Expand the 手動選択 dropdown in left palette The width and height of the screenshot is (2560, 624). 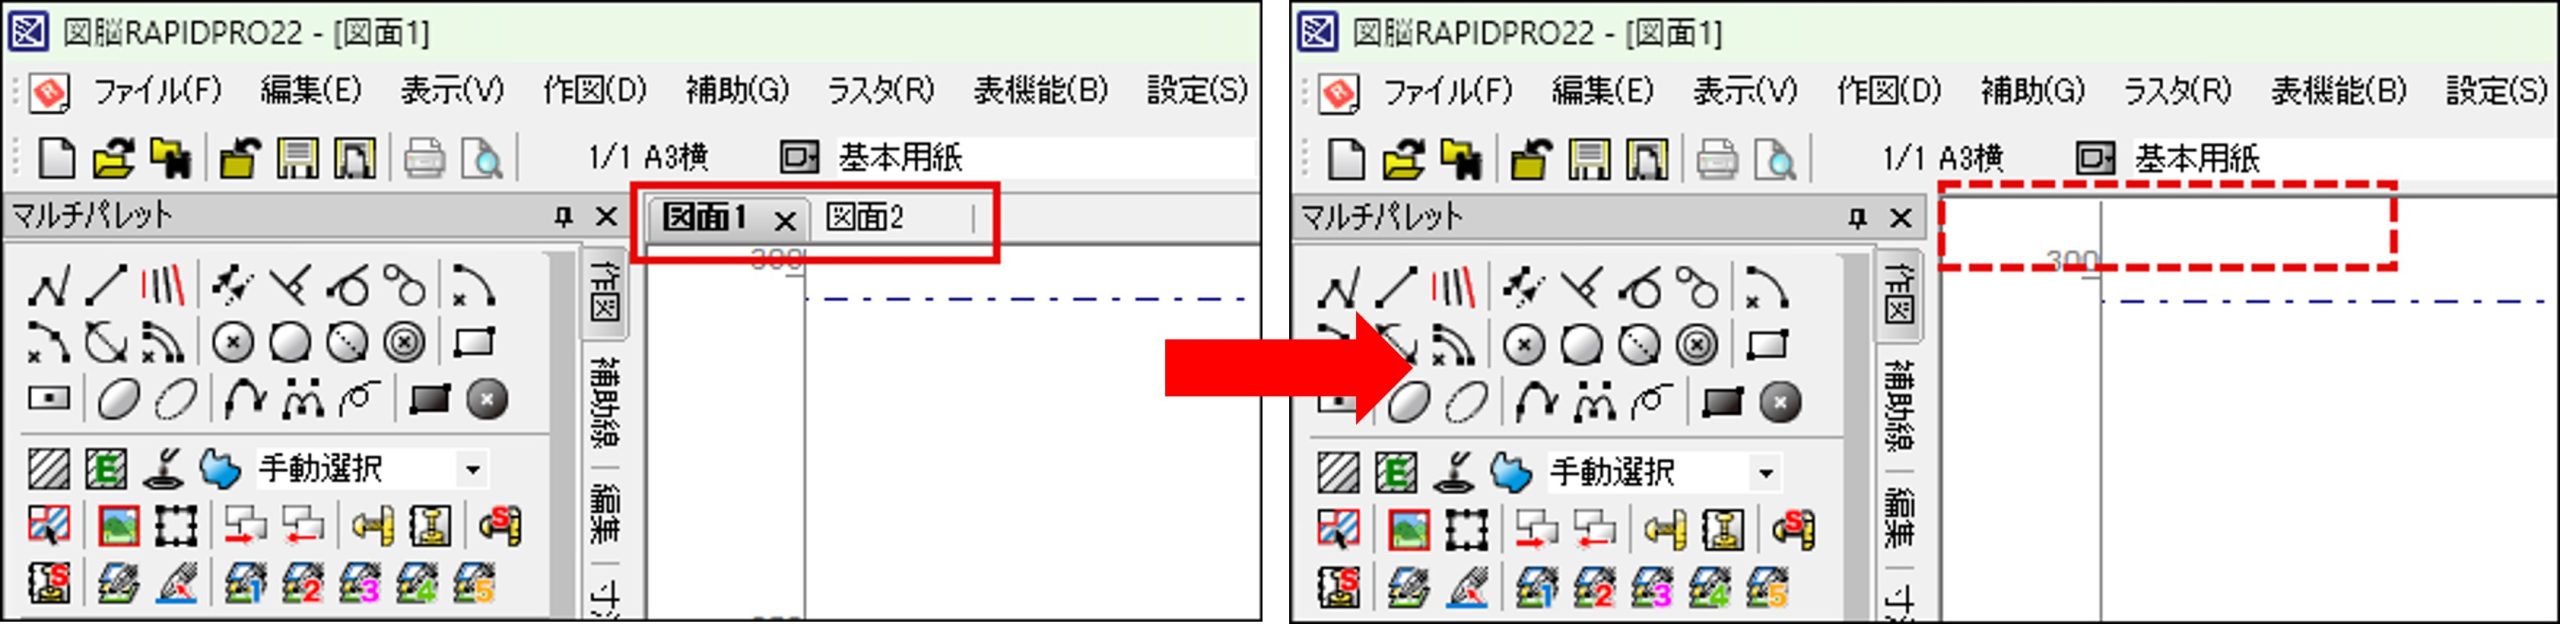pos(472,468)
